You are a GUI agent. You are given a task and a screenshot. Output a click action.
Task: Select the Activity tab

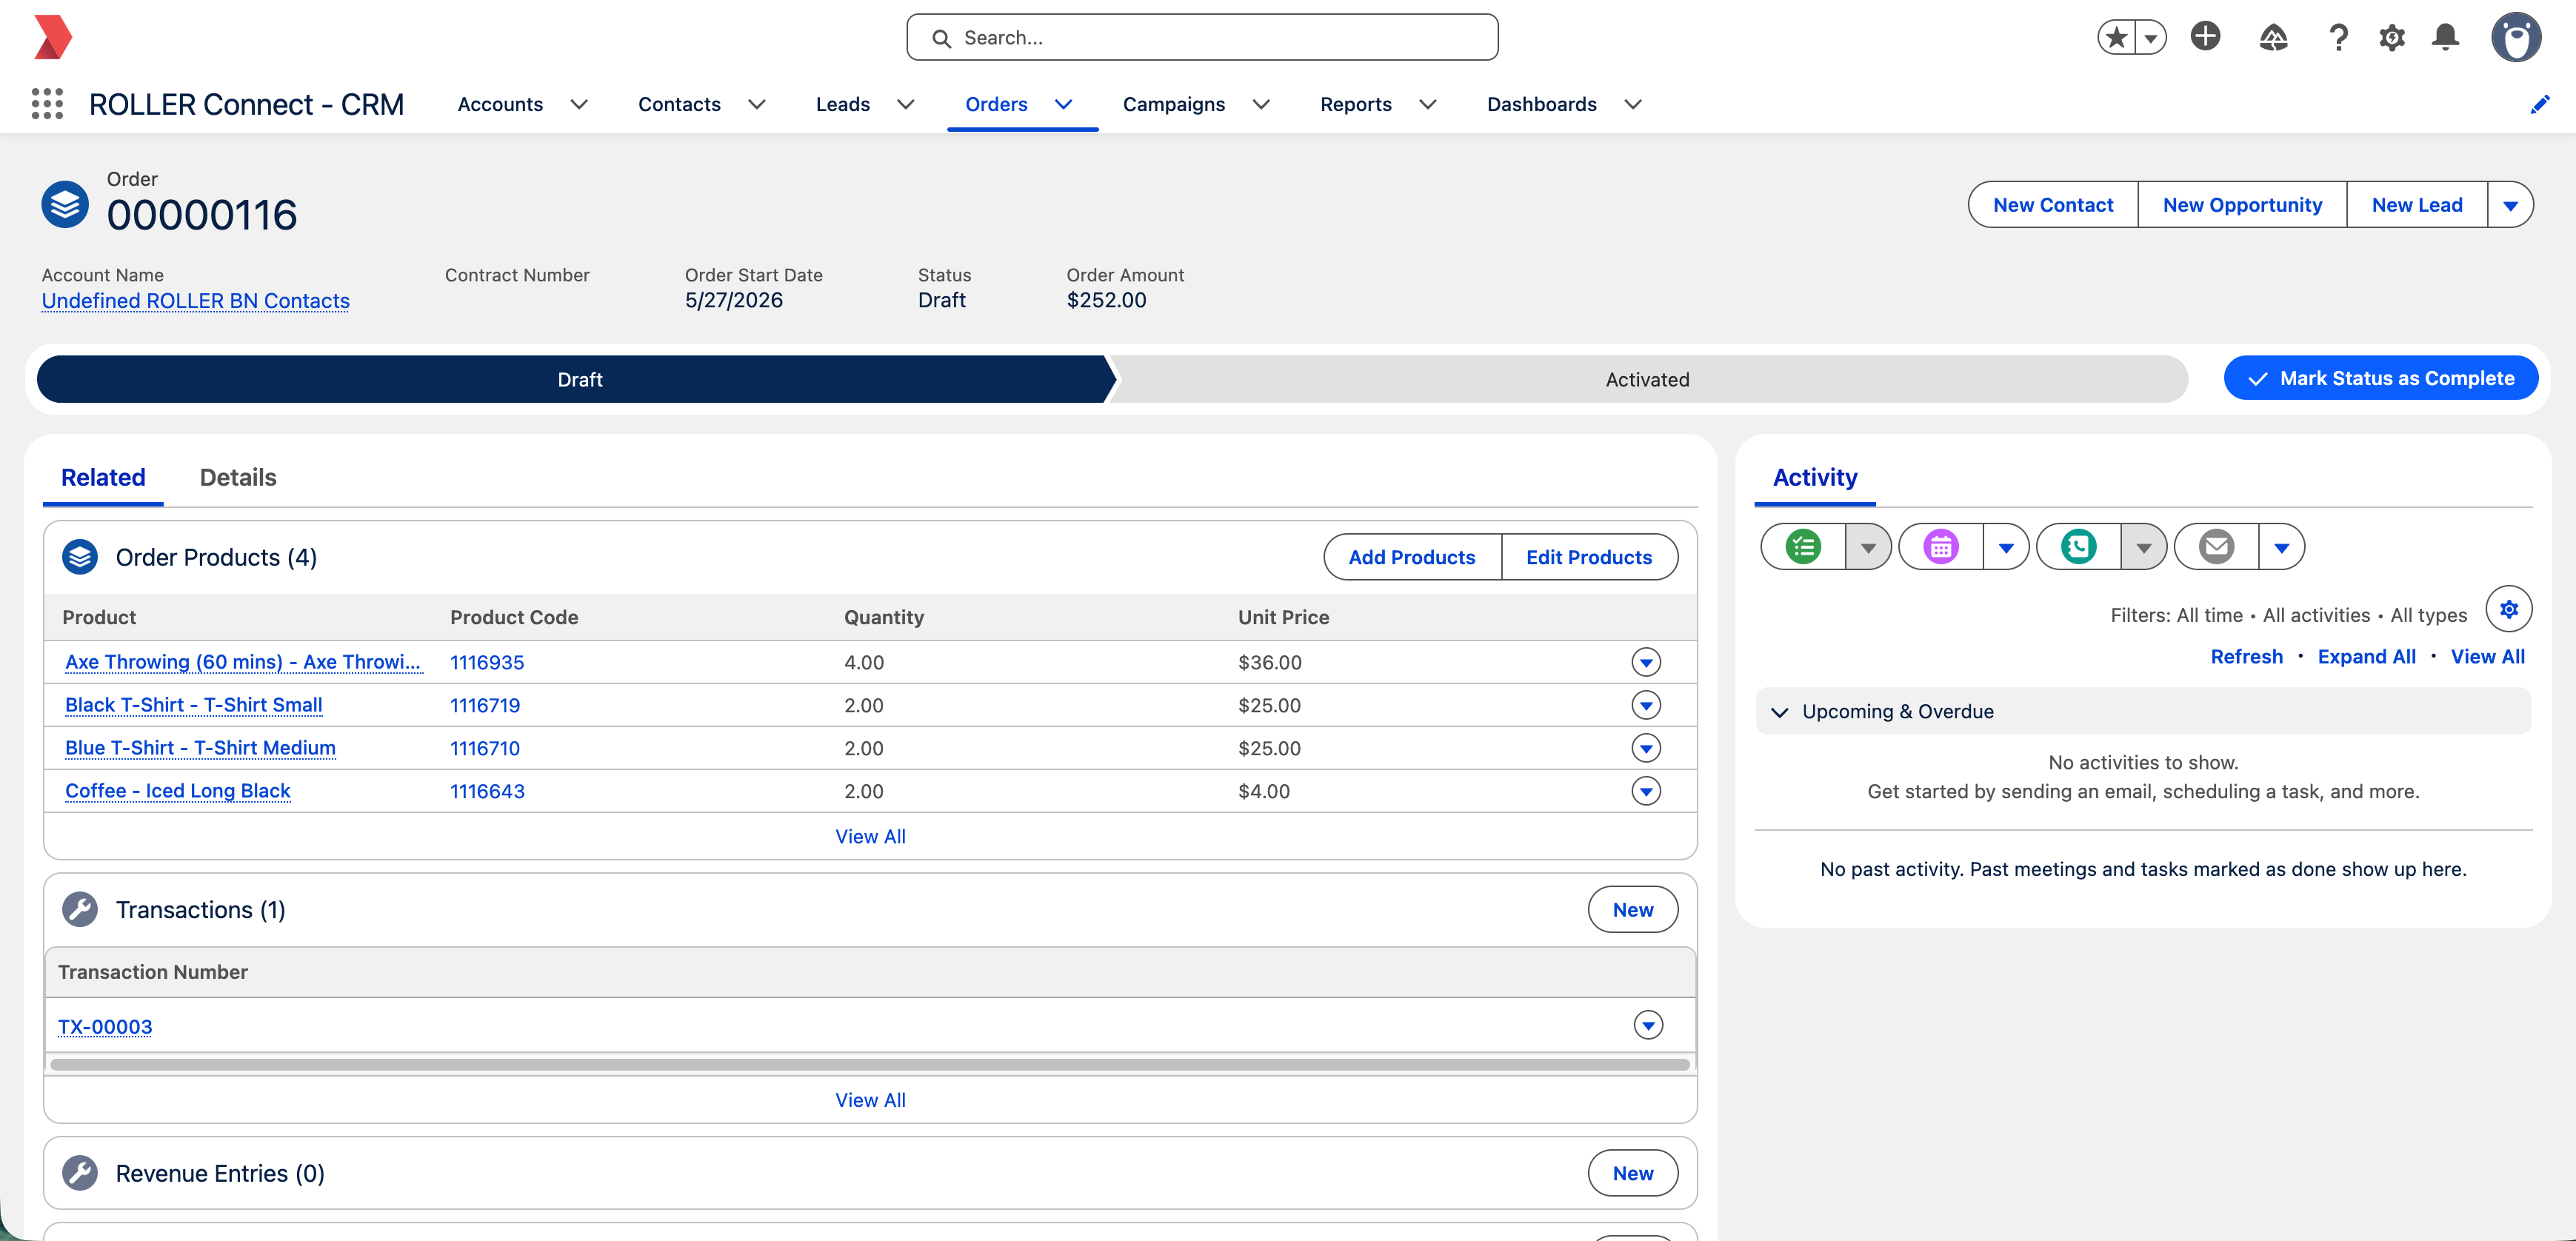pos(1815,477)
